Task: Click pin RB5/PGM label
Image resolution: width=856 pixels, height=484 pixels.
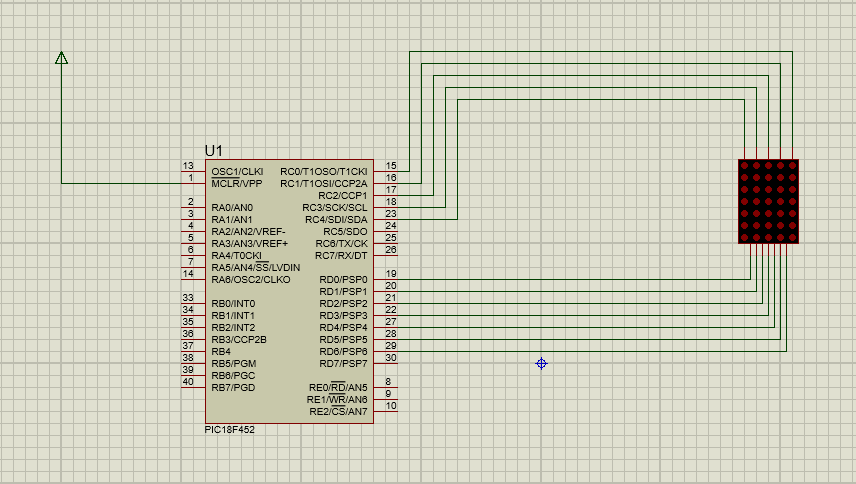Action: pos(234,363)
